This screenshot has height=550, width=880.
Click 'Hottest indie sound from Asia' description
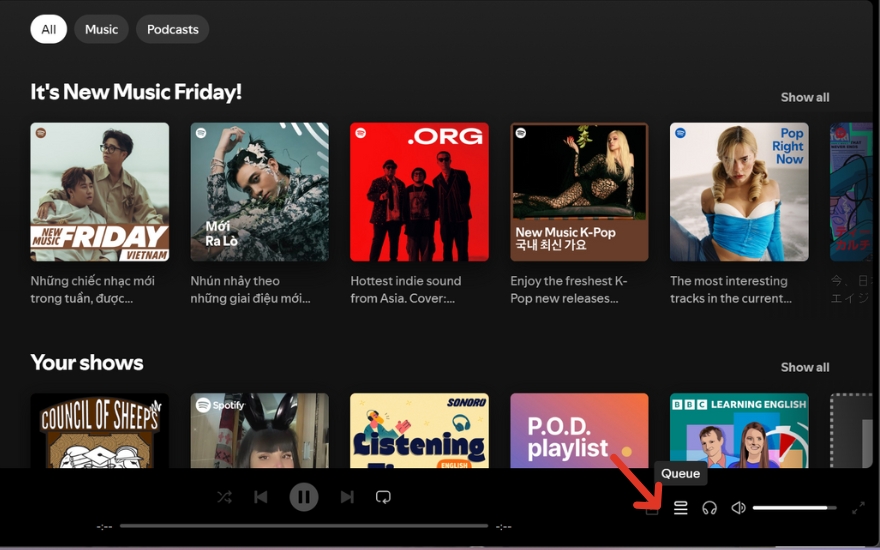tap(406, 290)
